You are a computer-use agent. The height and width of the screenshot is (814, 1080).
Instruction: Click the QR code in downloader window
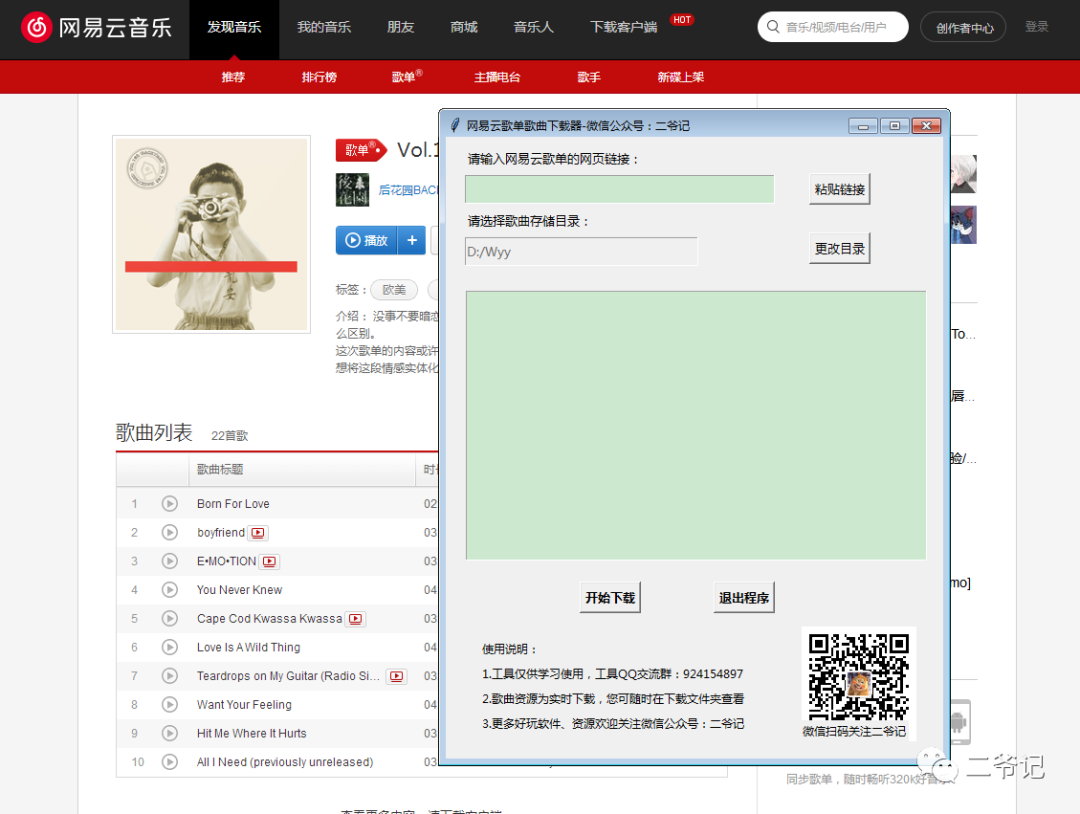pyautogui.click(x=858, y=677)
